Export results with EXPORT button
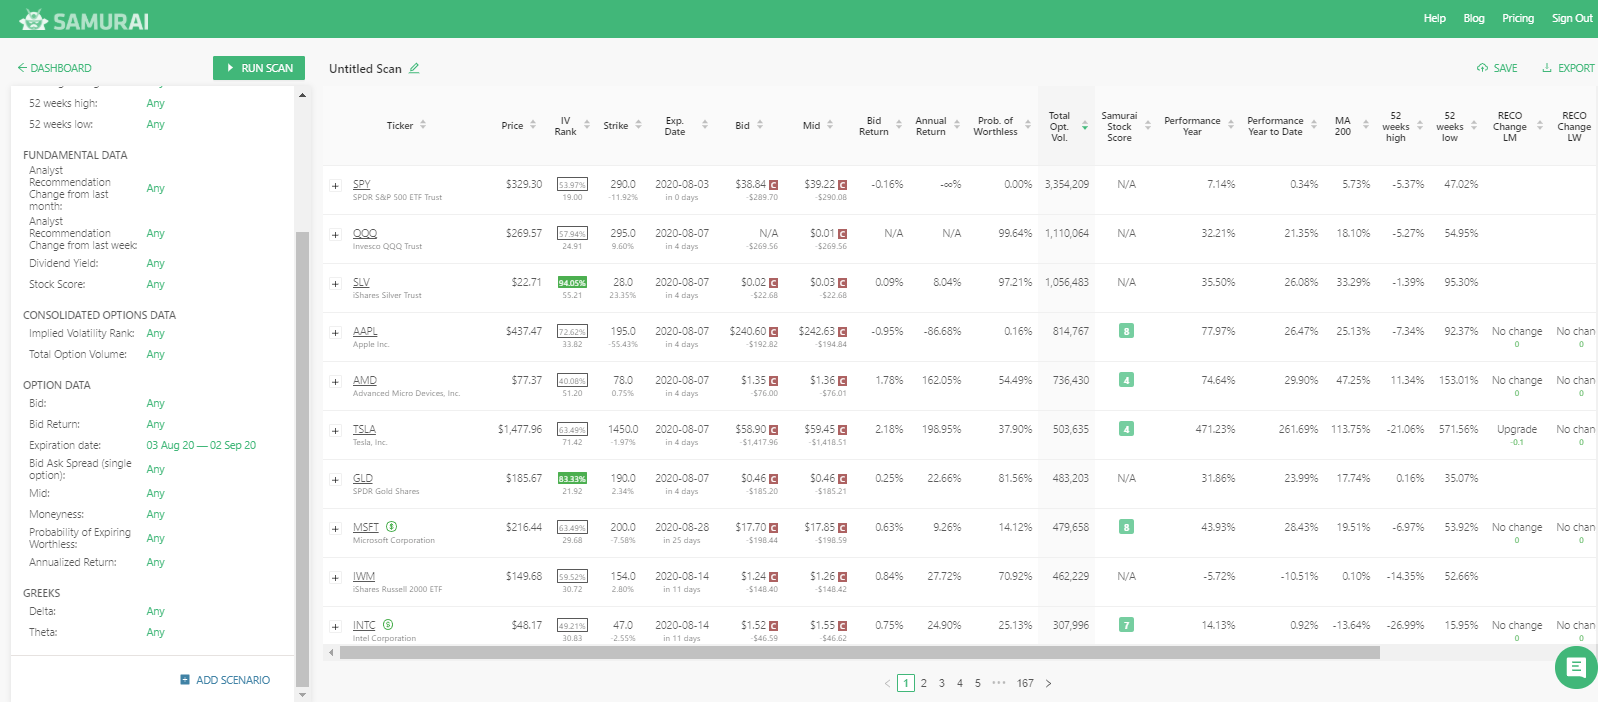This screenshot has width=1598, height=702. click(x=1568, y=68)
